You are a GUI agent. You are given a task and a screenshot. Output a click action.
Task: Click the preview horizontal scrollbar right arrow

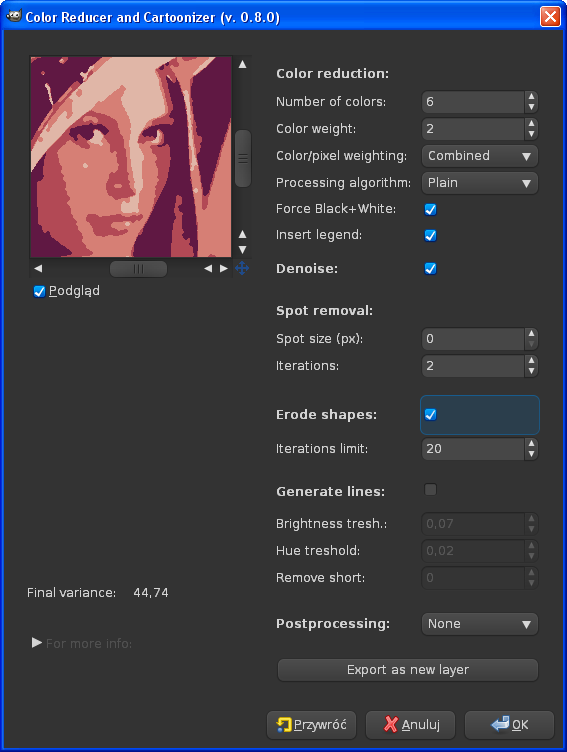224,269
